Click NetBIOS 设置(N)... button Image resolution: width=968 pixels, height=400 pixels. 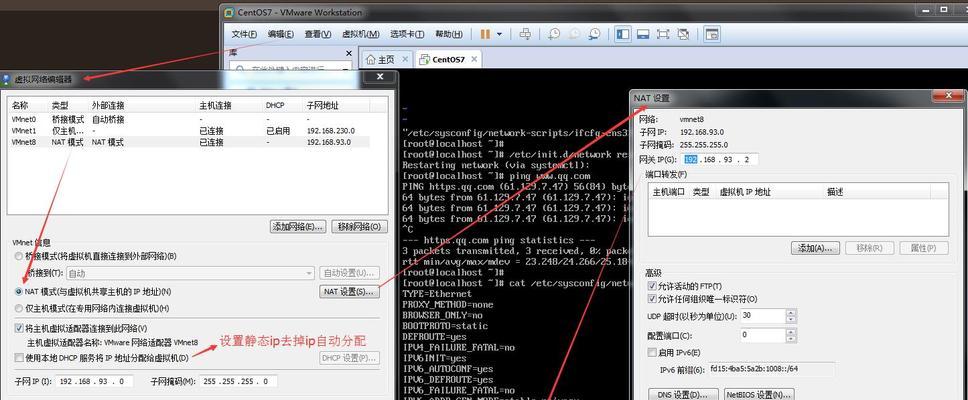tap(759, 394)
